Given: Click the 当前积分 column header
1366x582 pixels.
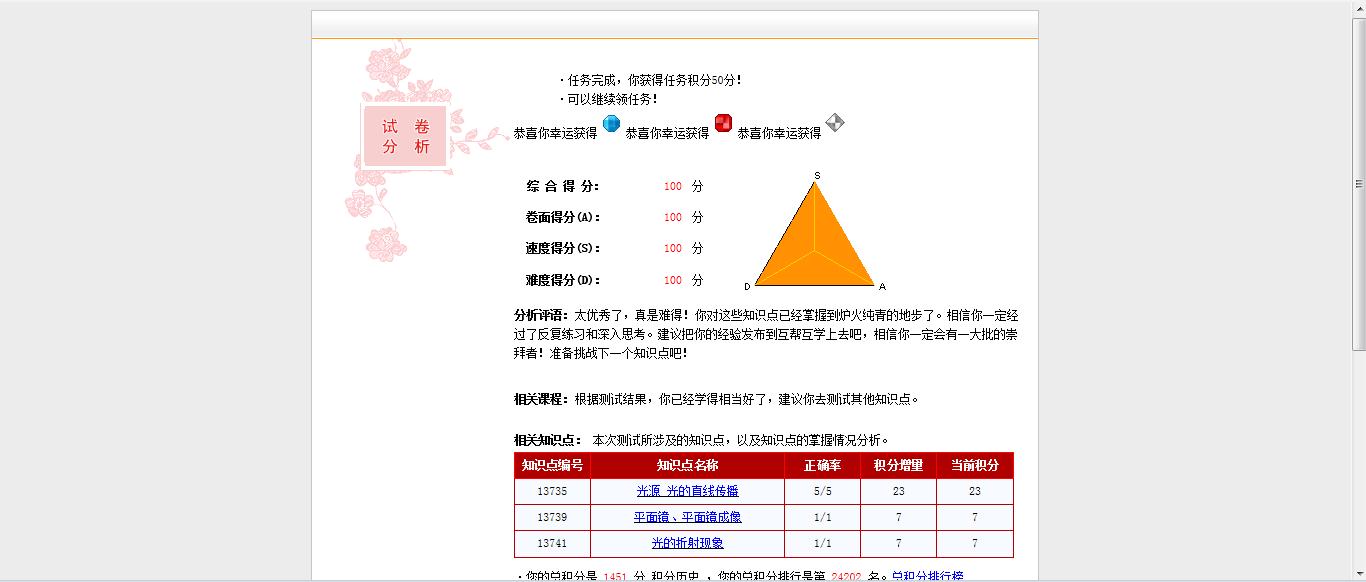Looking at the screenshot, I should tap(975, 465).
